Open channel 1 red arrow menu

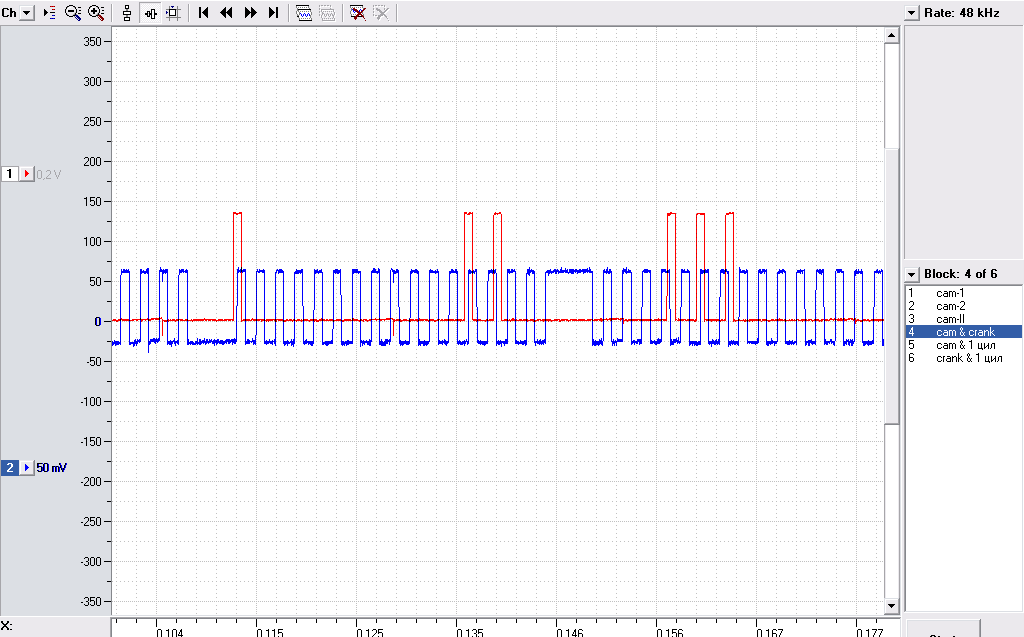pyautogui.click(x=27, y=174)
